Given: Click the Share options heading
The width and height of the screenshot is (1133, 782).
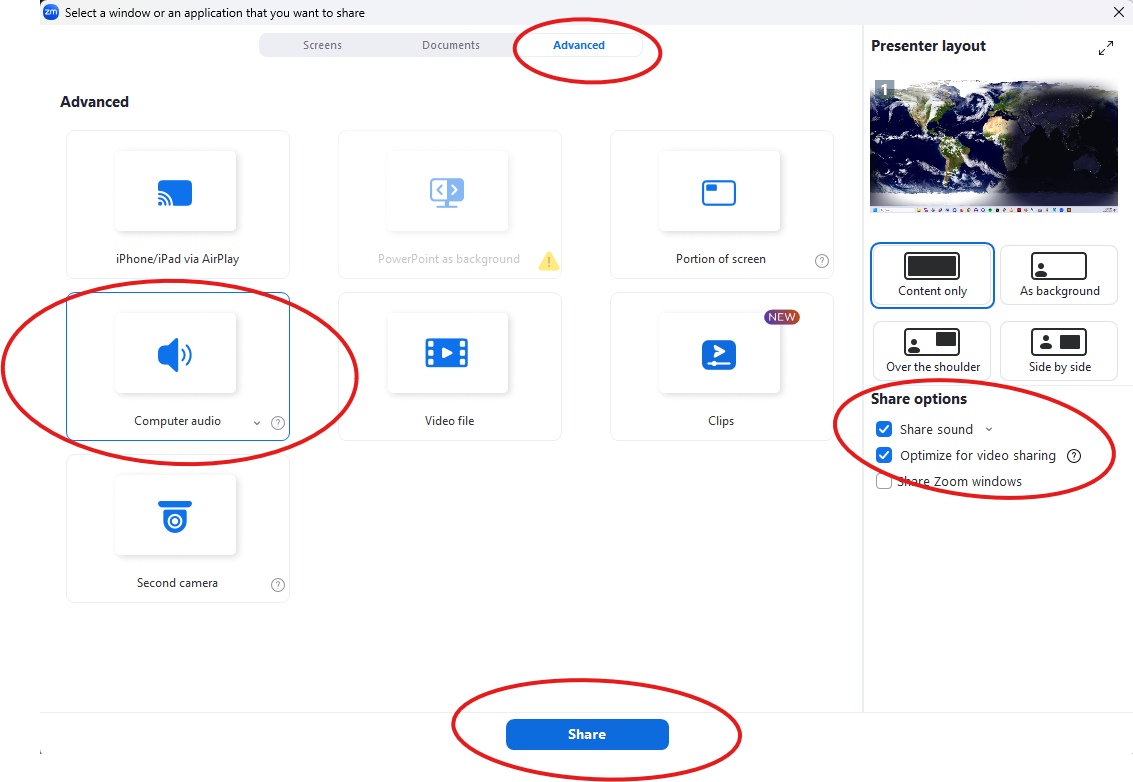Looking at the screenshot, I should point(918,399).
